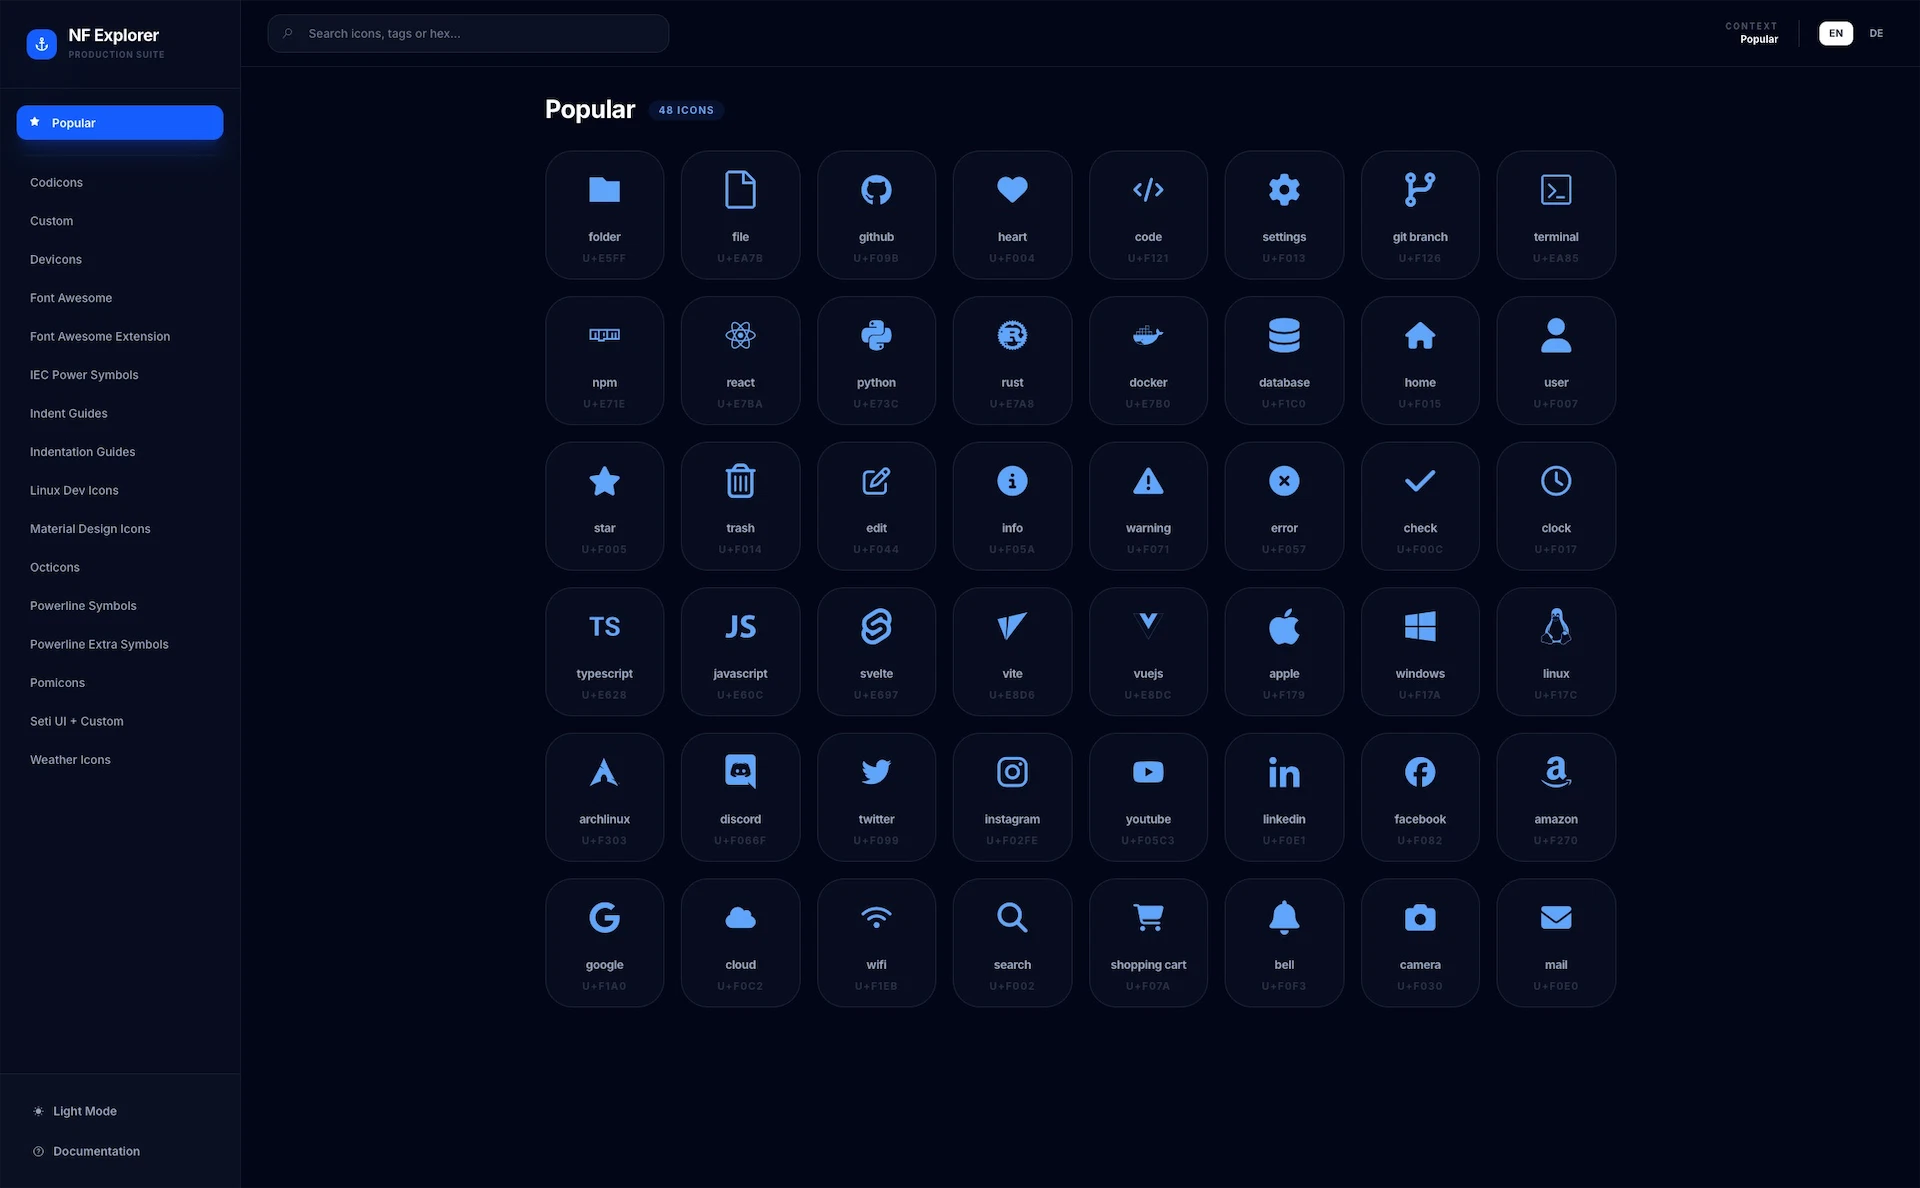The image size is (1920, 1188).
Task: Open the svelte icon details
Action: point(876,651)
